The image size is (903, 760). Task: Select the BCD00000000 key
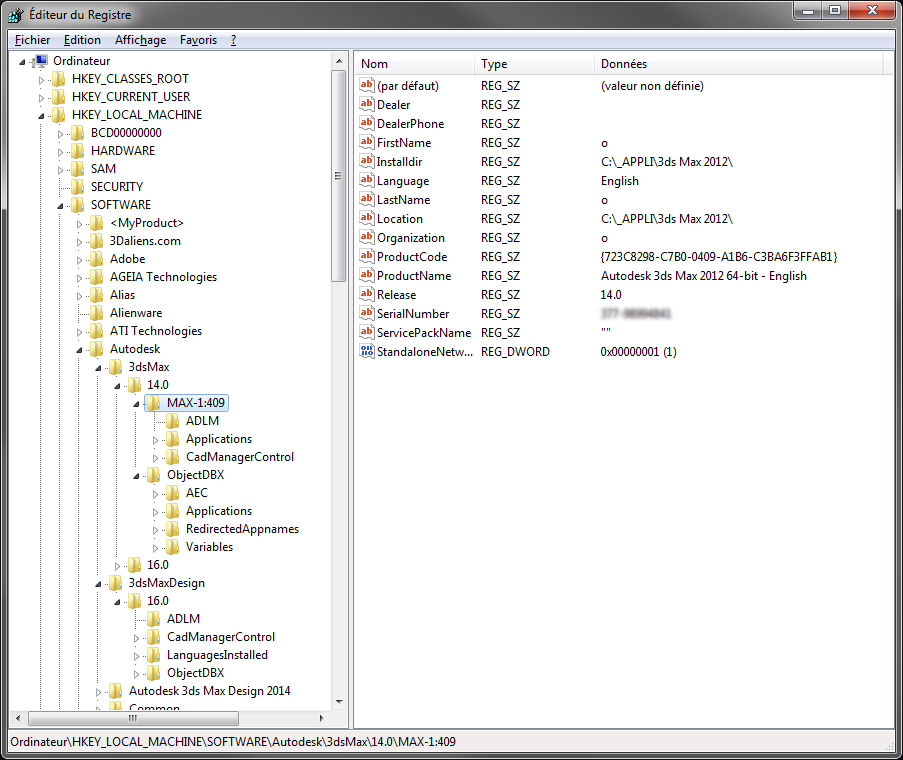[126, 133]
